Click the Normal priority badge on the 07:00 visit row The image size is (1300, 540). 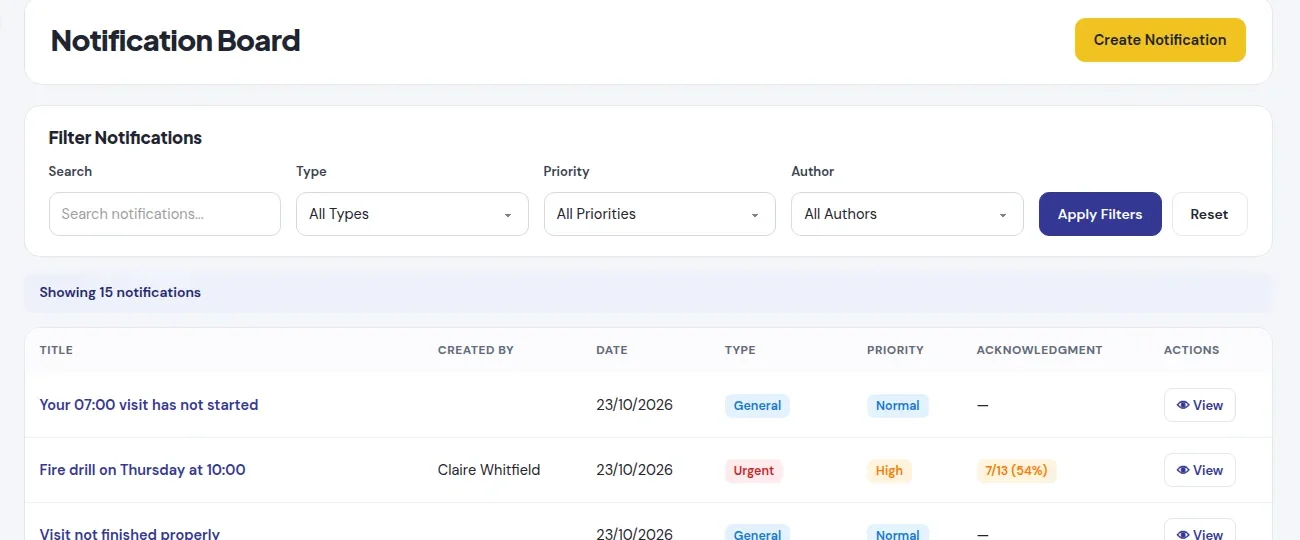897,405
